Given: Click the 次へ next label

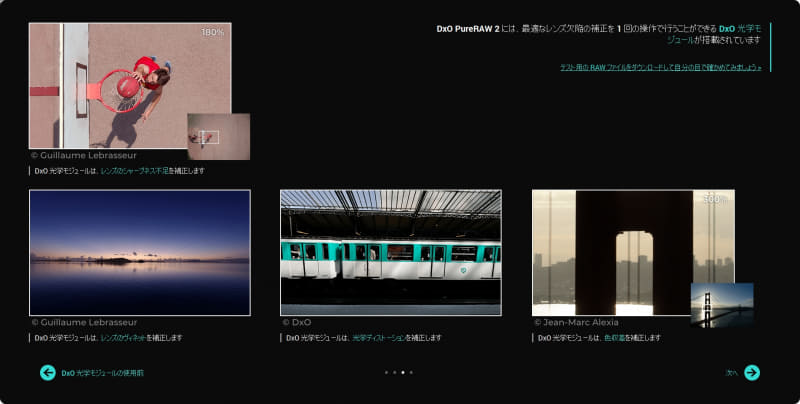Looking at the screenshot, I should point(732,373).
